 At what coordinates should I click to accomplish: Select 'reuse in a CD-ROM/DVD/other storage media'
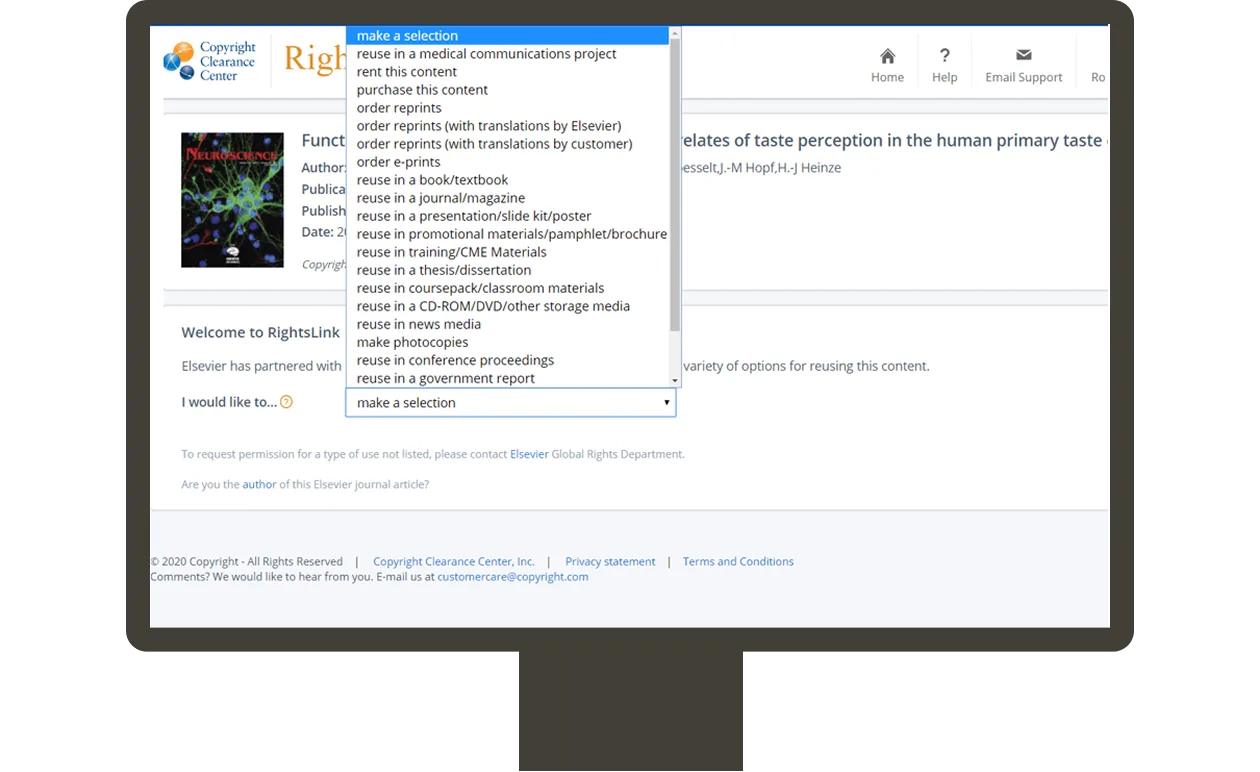pyautogui.click(x=507, y=306)
